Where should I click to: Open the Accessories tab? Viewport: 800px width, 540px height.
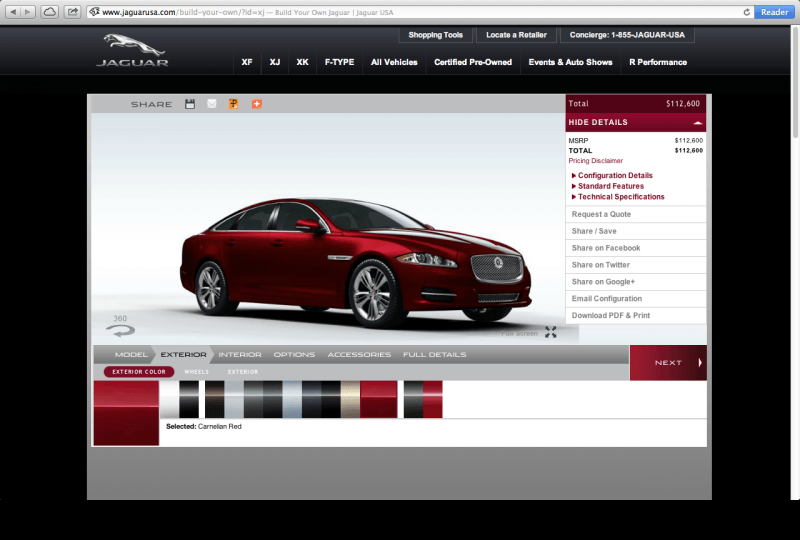[359, 354]
